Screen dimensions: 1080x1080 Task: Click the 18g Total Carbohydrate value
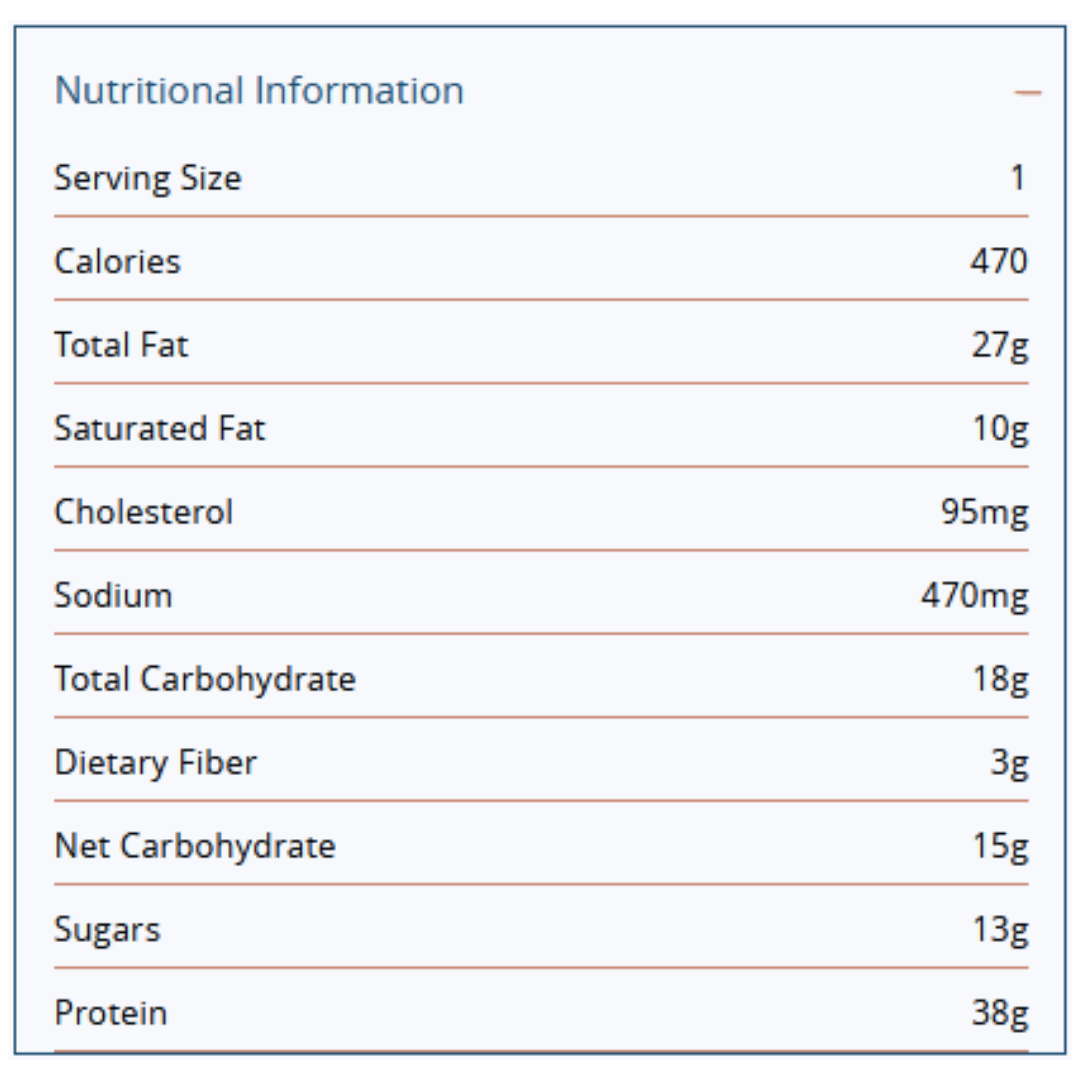pyautogui.click(x=999, y=680)
